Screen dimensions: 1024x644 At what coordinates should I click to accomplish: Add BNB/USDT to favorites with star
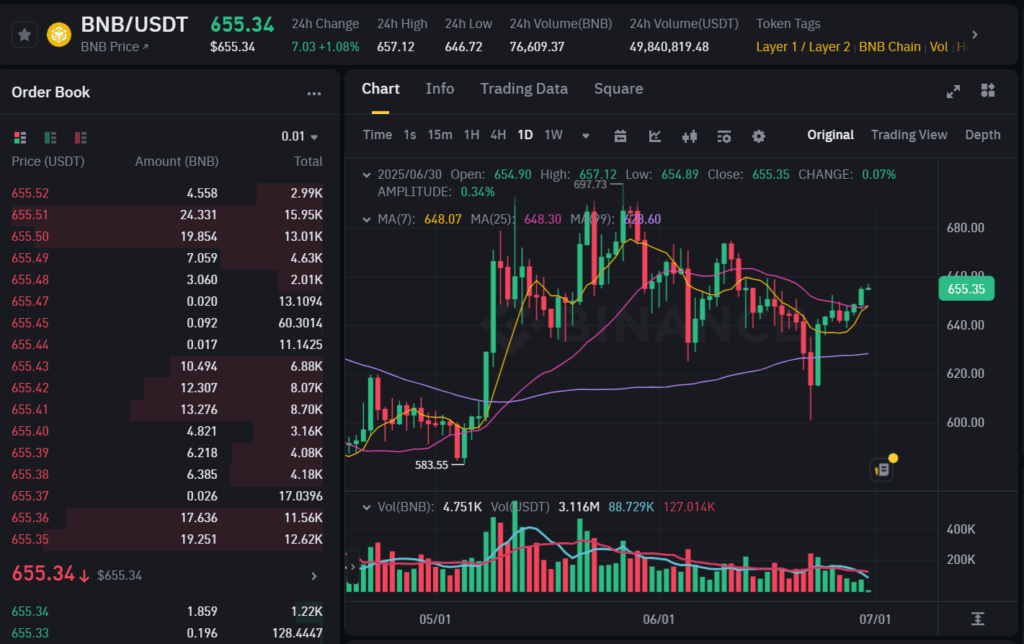coord(25,35)
